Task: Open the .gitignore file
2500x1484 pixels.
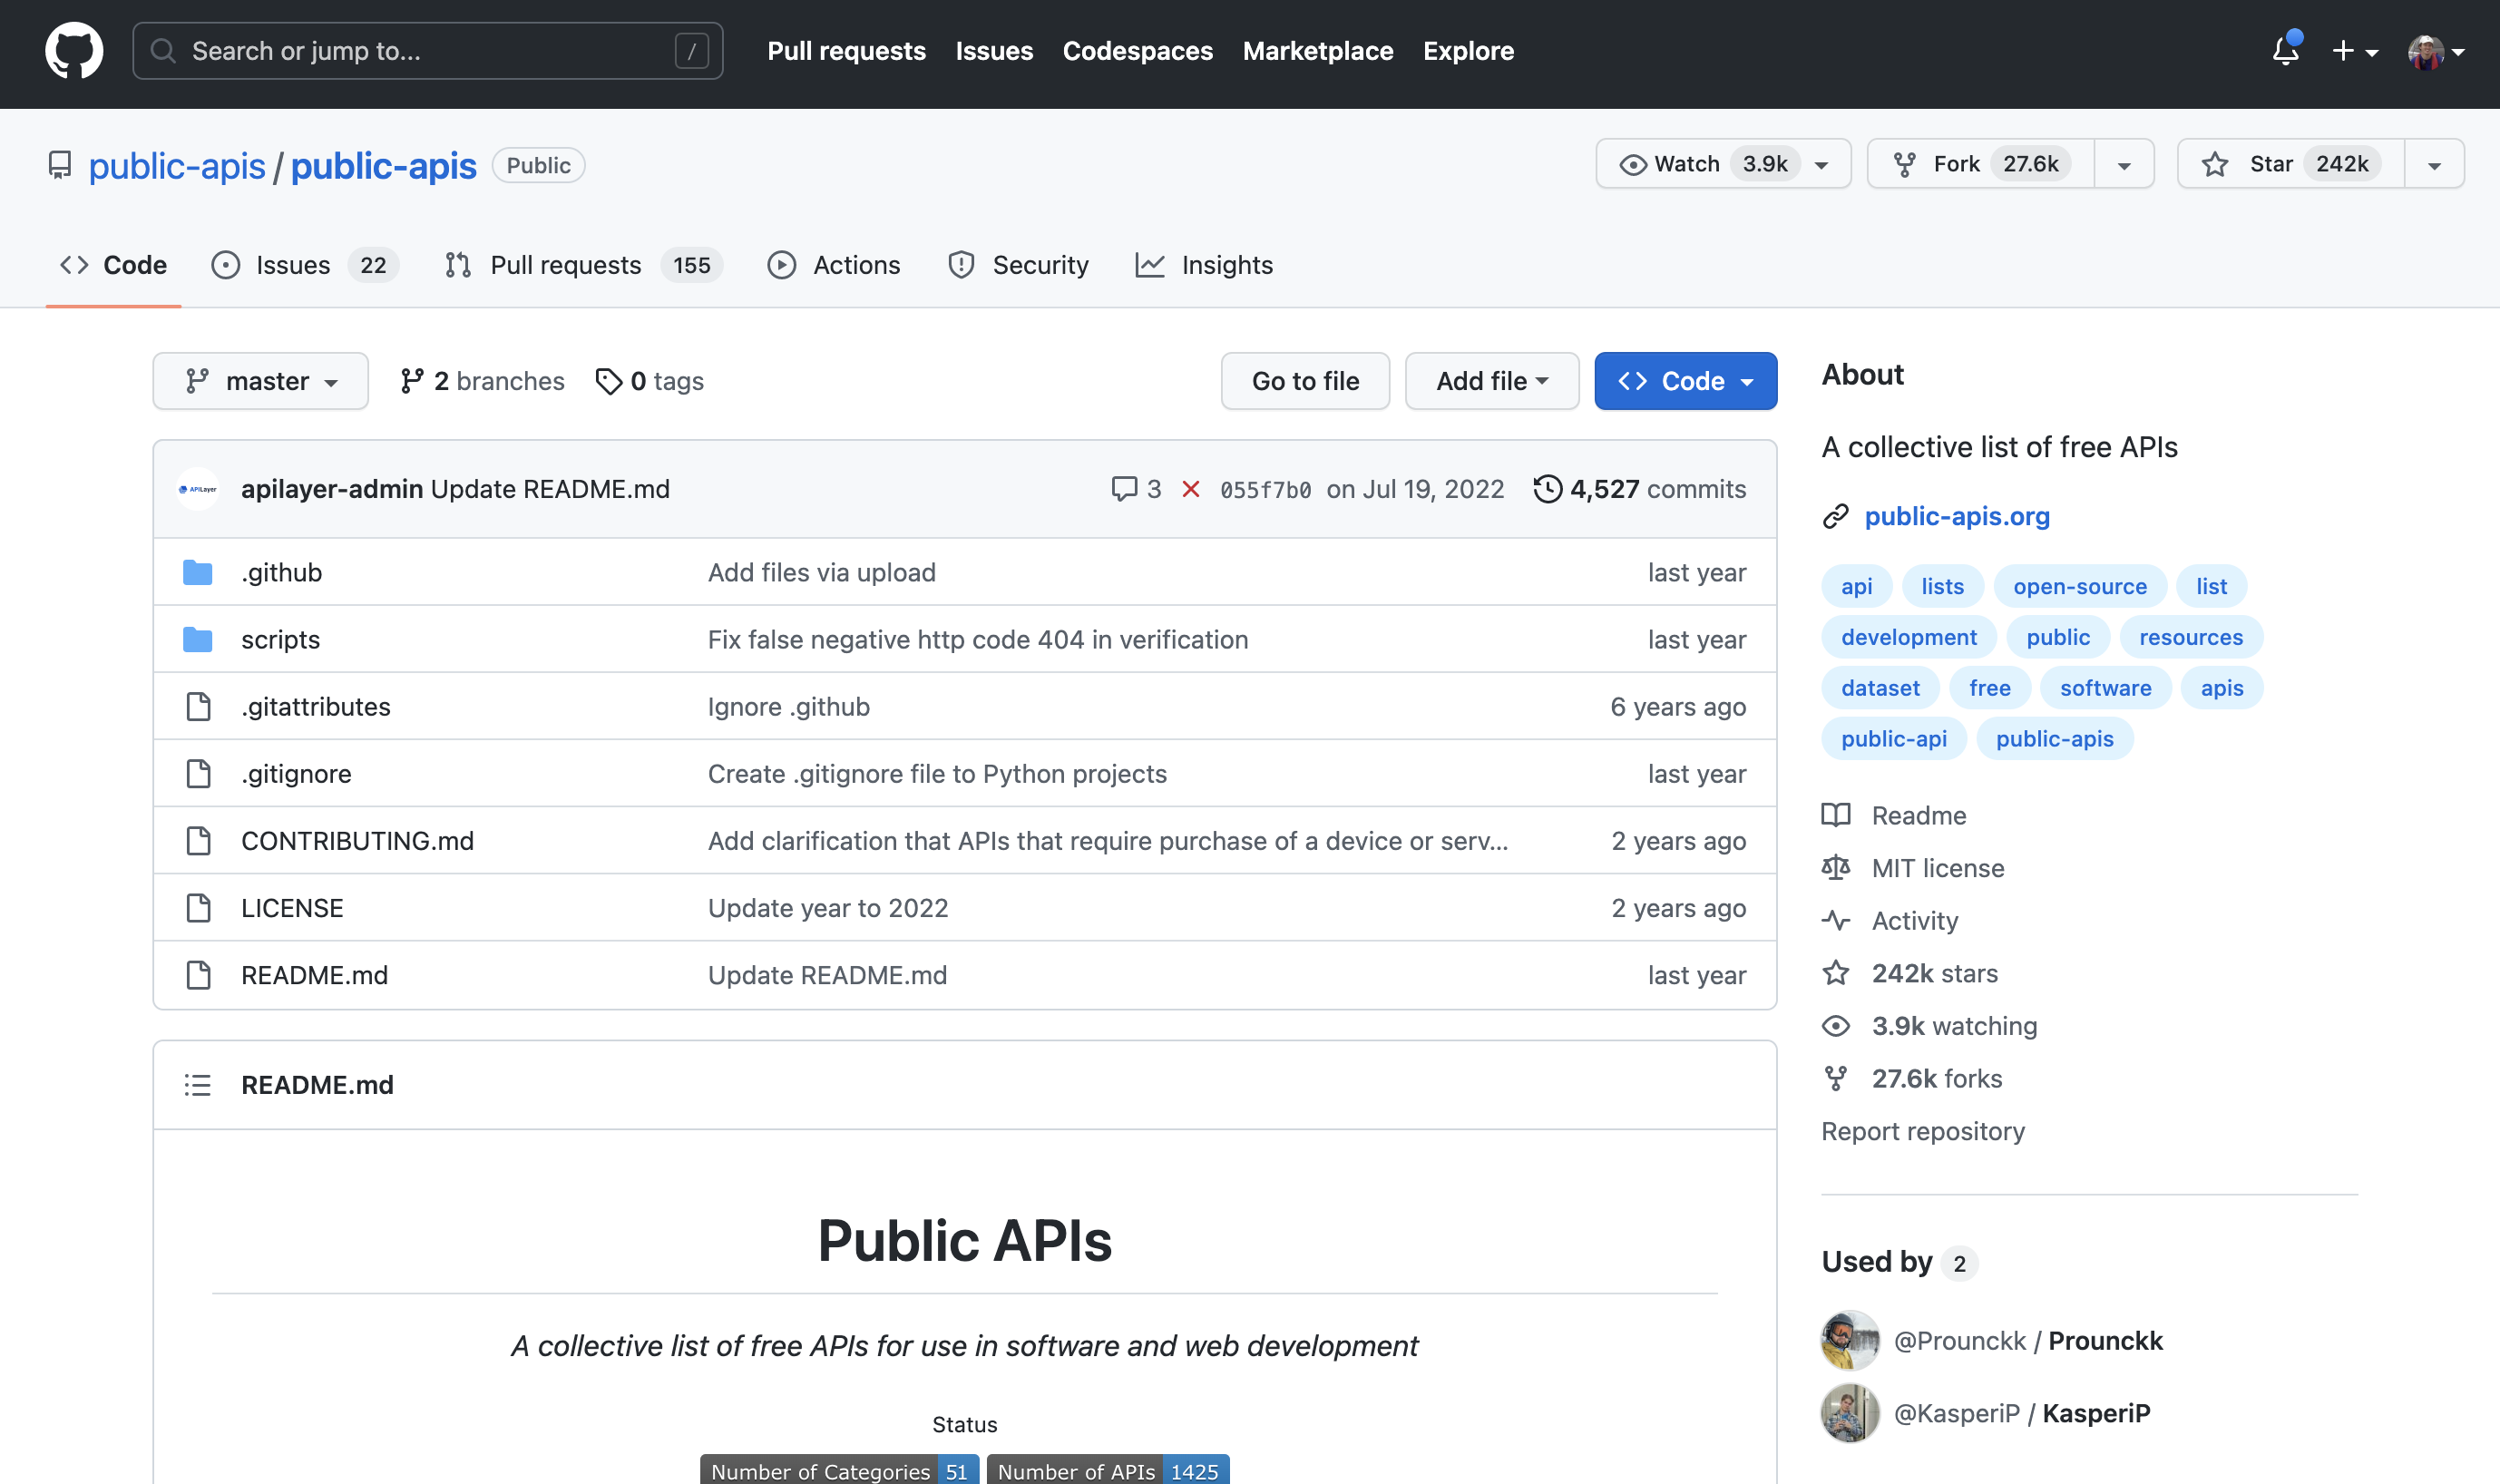Action: (296, 773)
